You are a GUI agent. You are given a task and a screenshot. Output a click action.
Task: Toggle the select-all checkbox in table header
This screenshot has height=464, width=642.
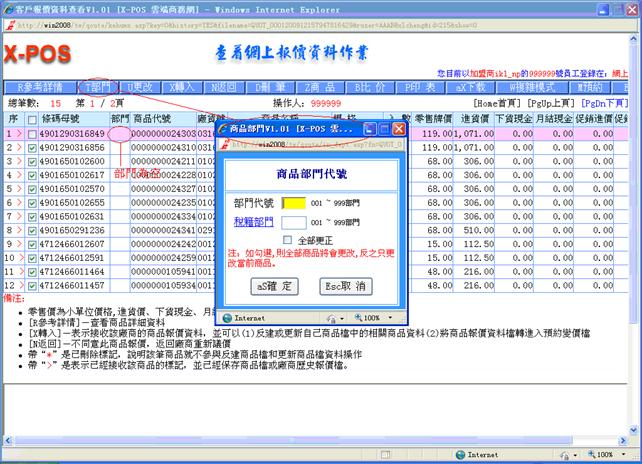31,119
